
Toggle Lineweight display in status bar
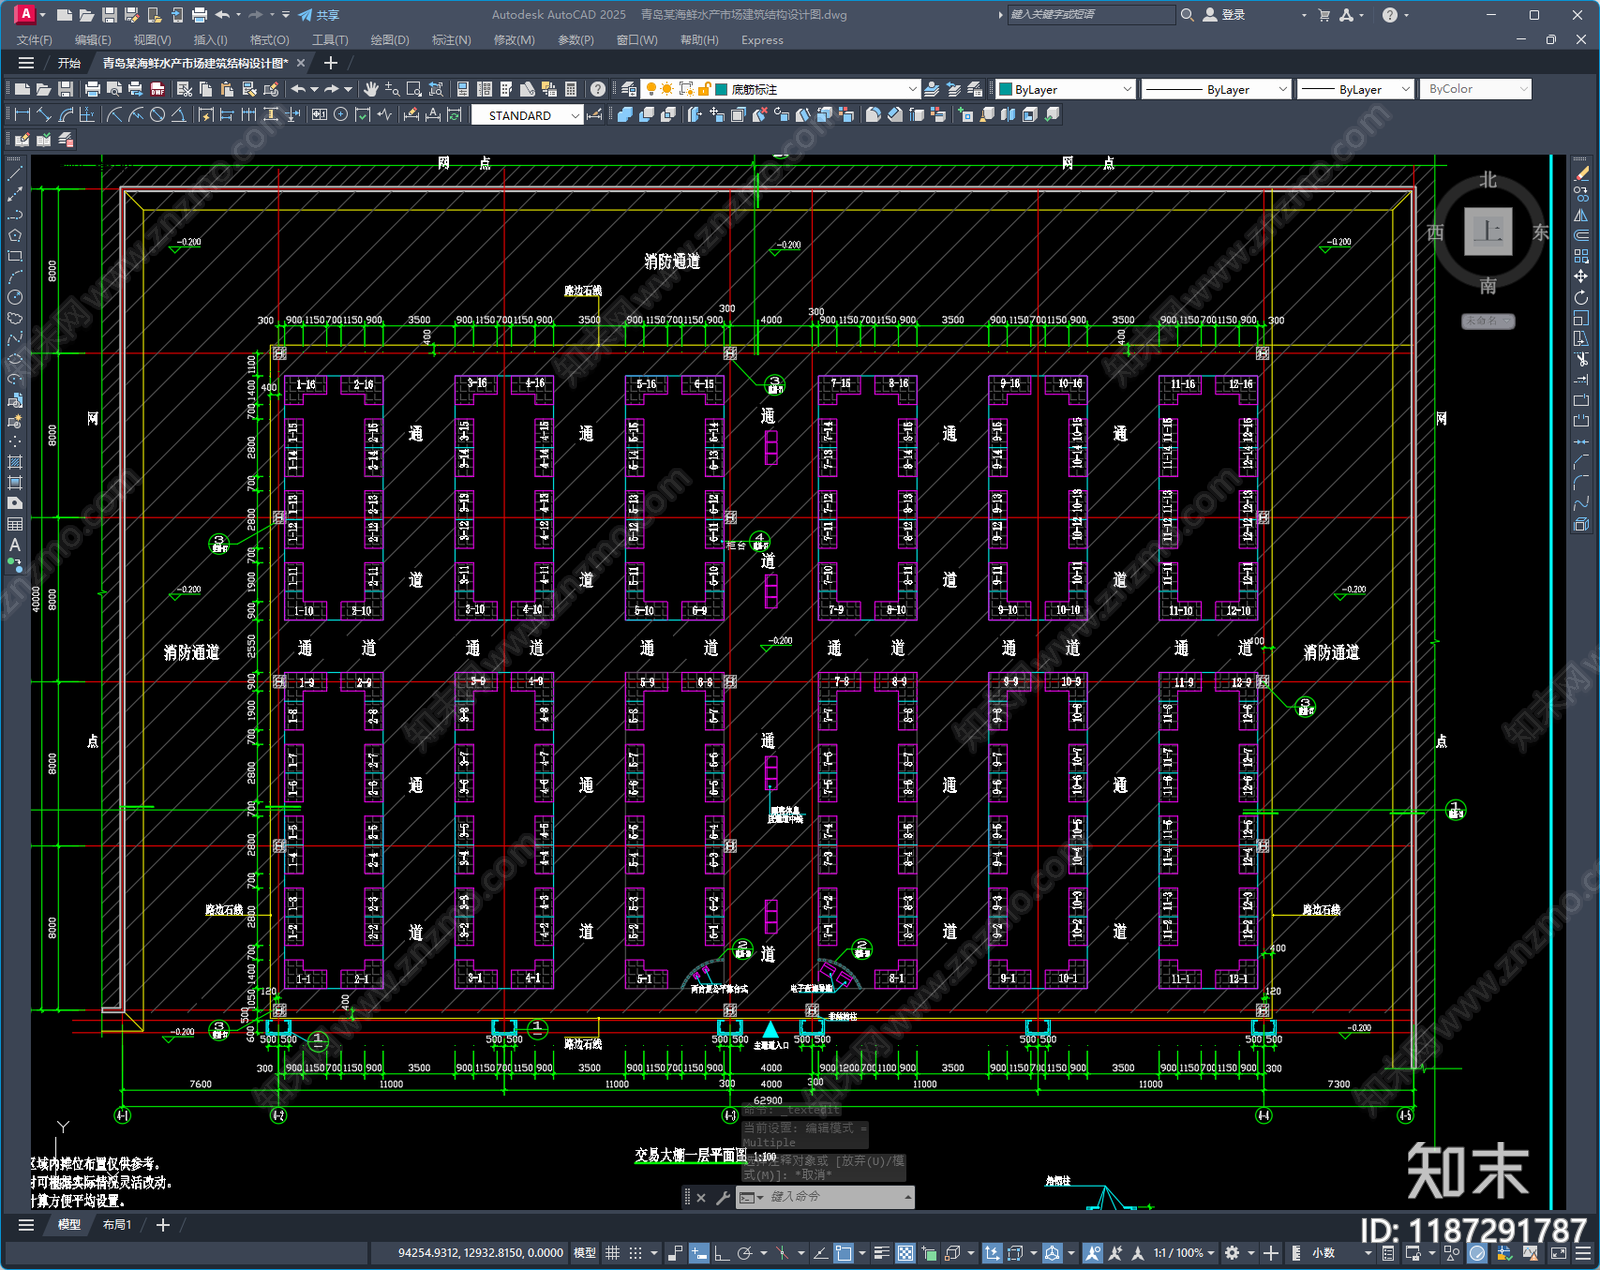[x=882, y=1253]
